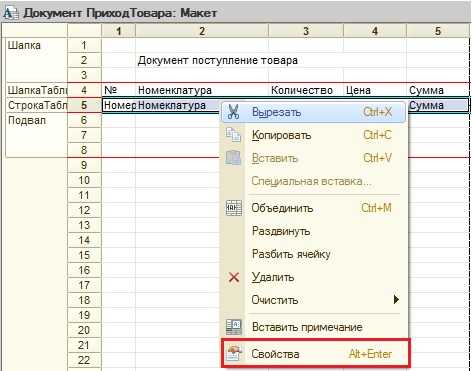Click the merge cells icon beside Объединить
The image size is (472, 371).
pyautogui.click(x=234, y=208)
